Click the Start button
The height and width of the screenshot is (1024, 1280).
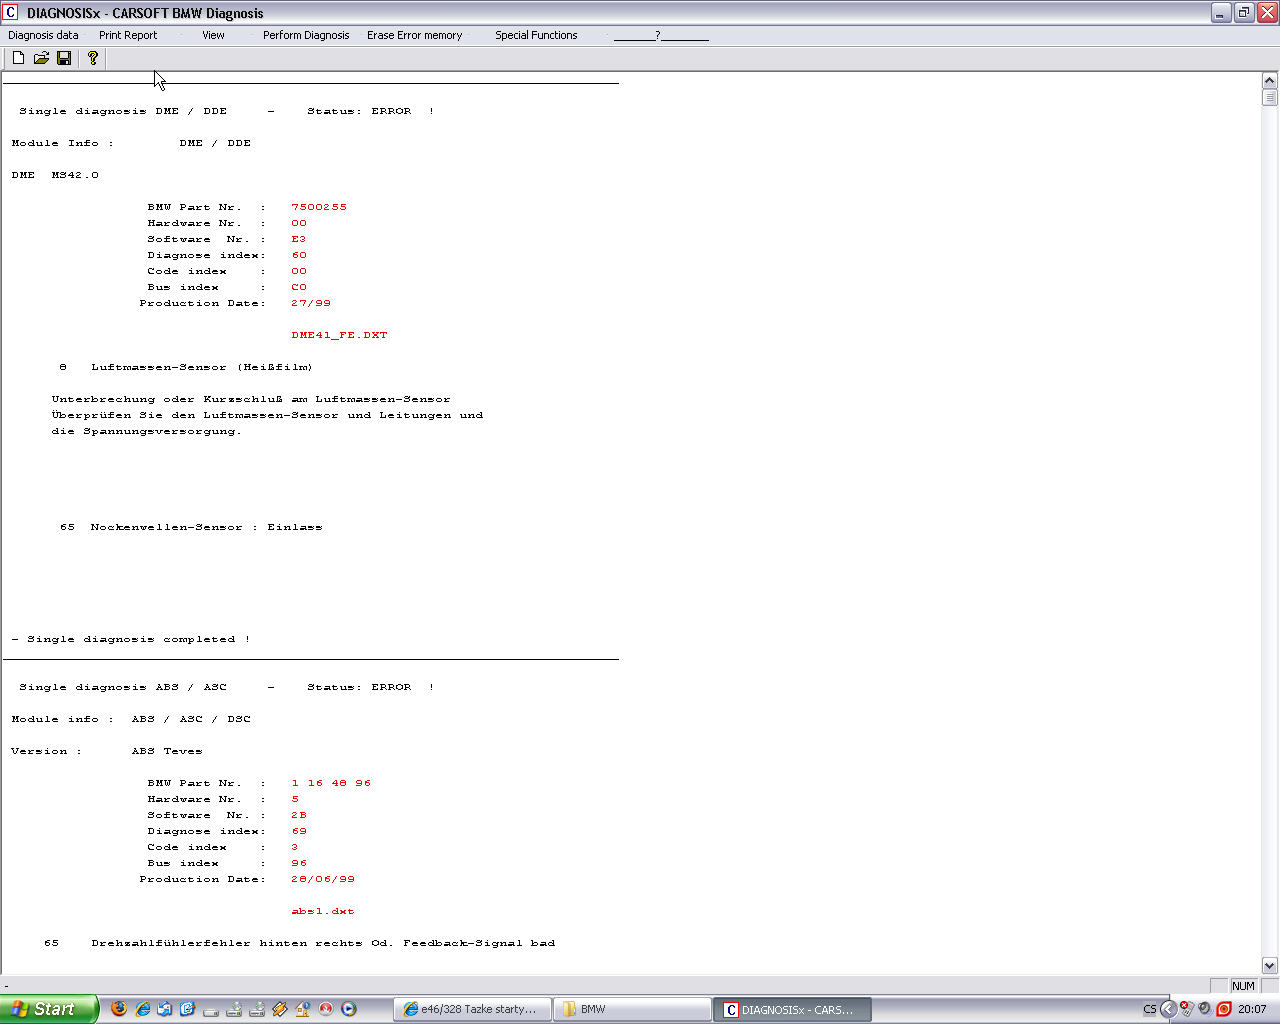[x=48, y=1009]
